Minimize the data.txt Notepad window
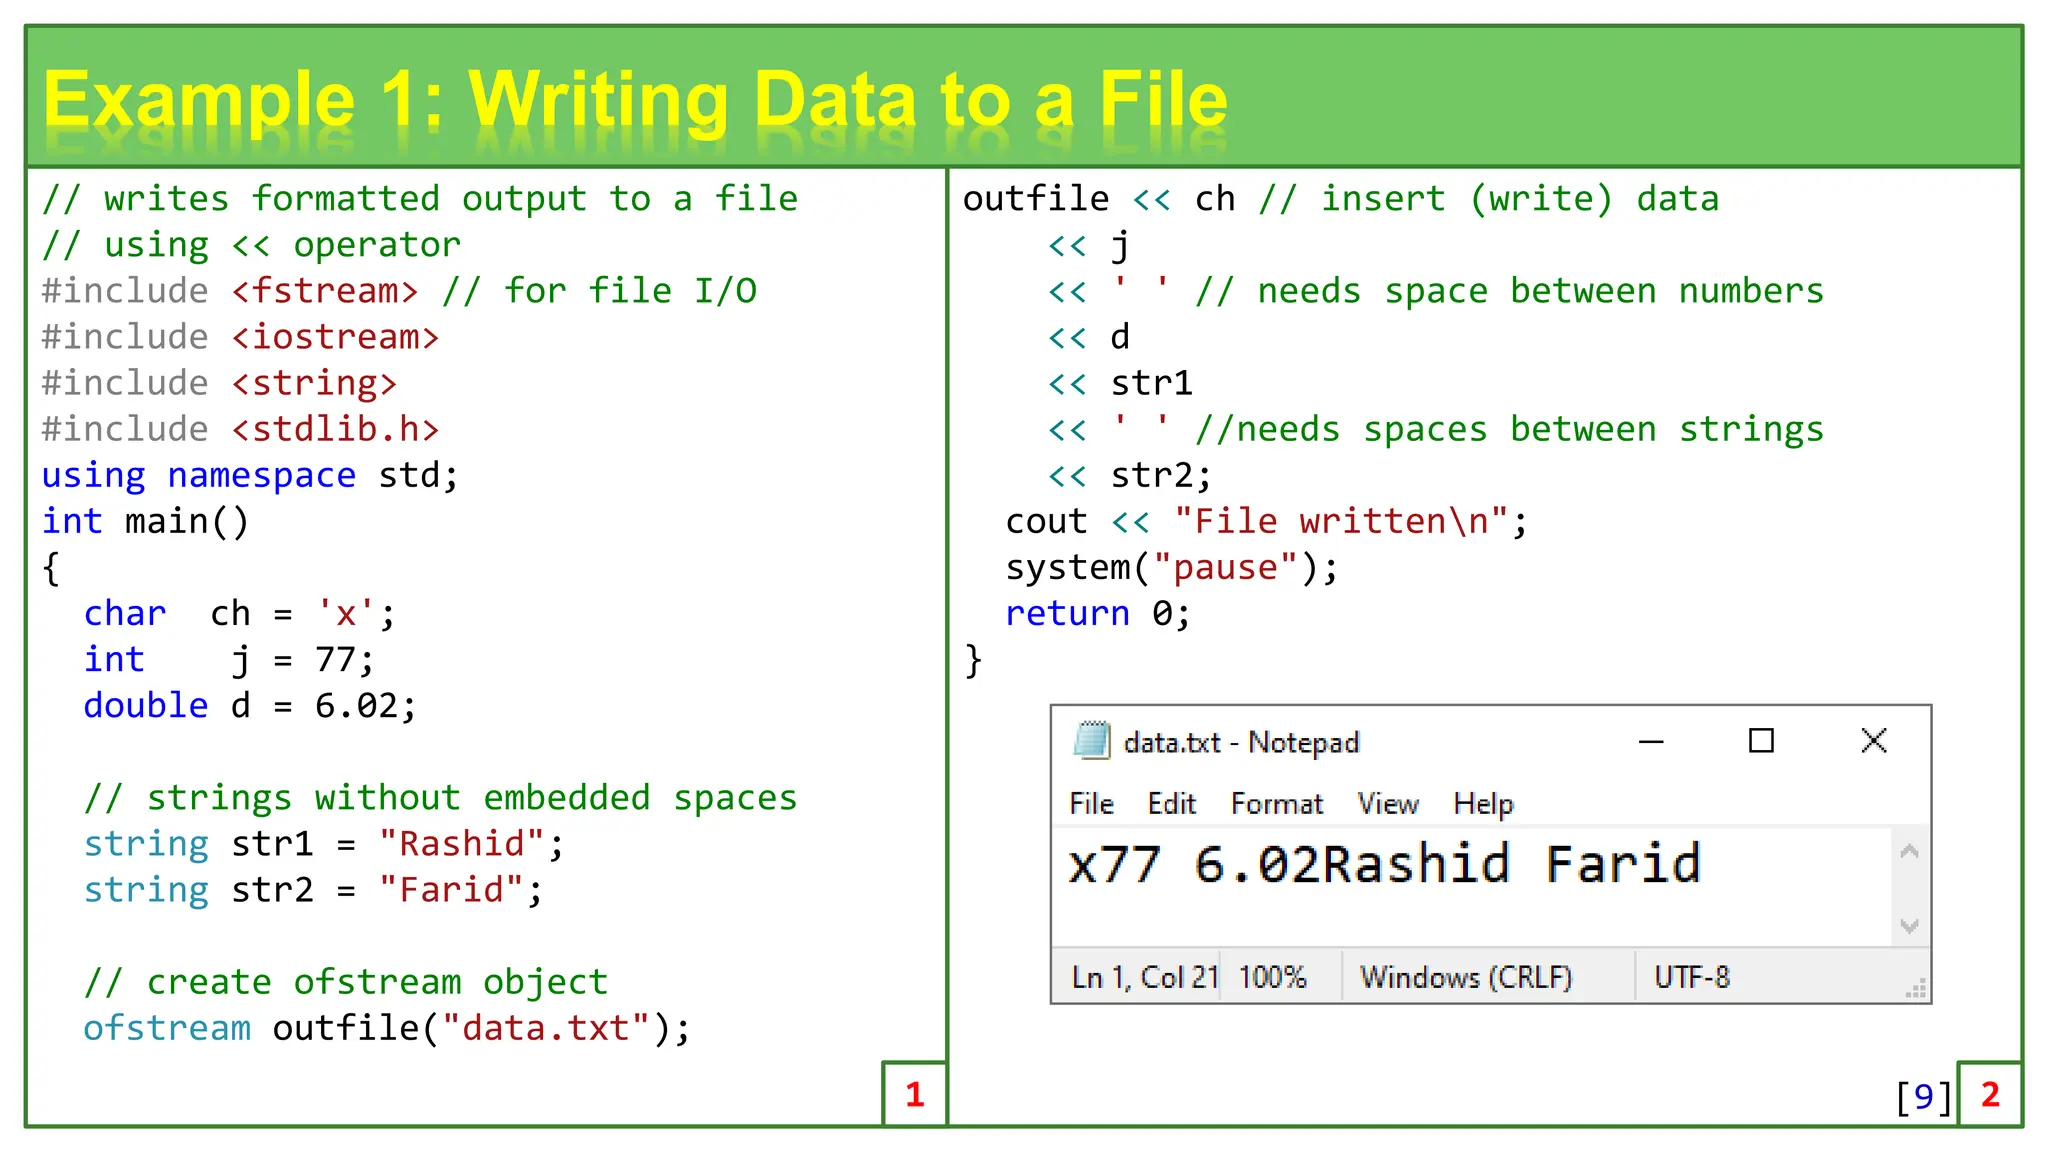This screenshot has width=2048, height=1152. coord(1651,741)
